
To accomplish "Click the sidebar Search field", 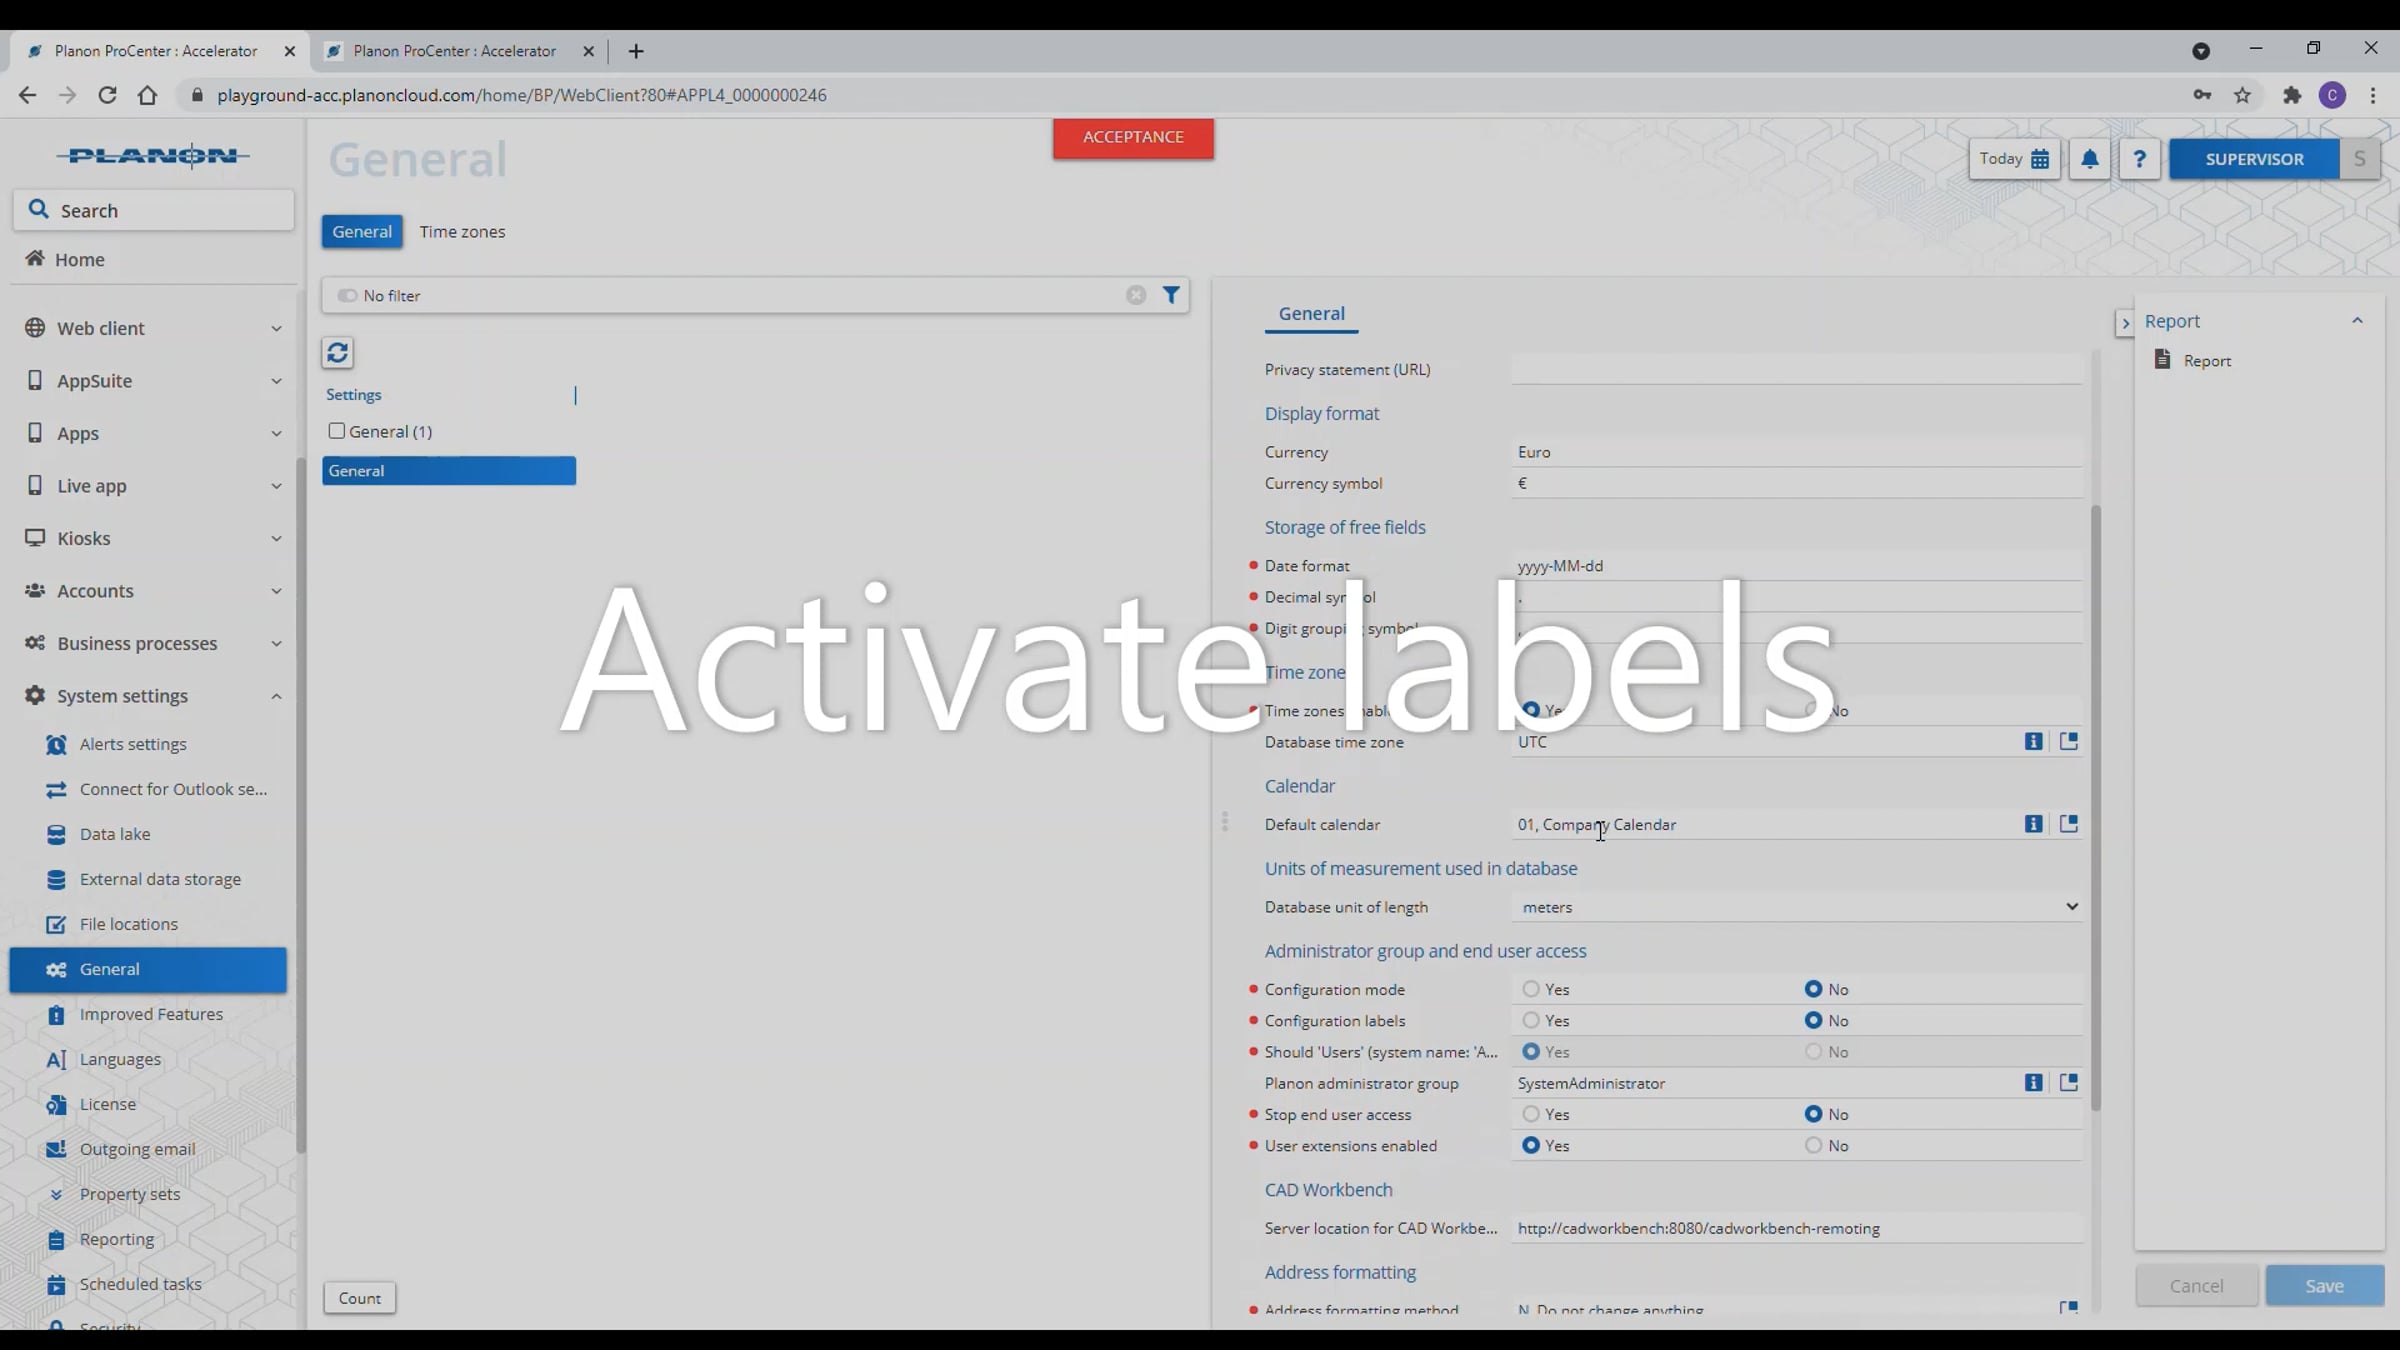I will [154, 210].
